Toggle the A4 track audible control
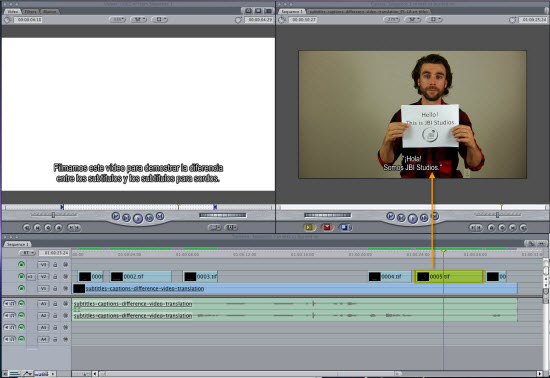The width and height of the screenshot is (550, 378). click(x=21, y=339)
